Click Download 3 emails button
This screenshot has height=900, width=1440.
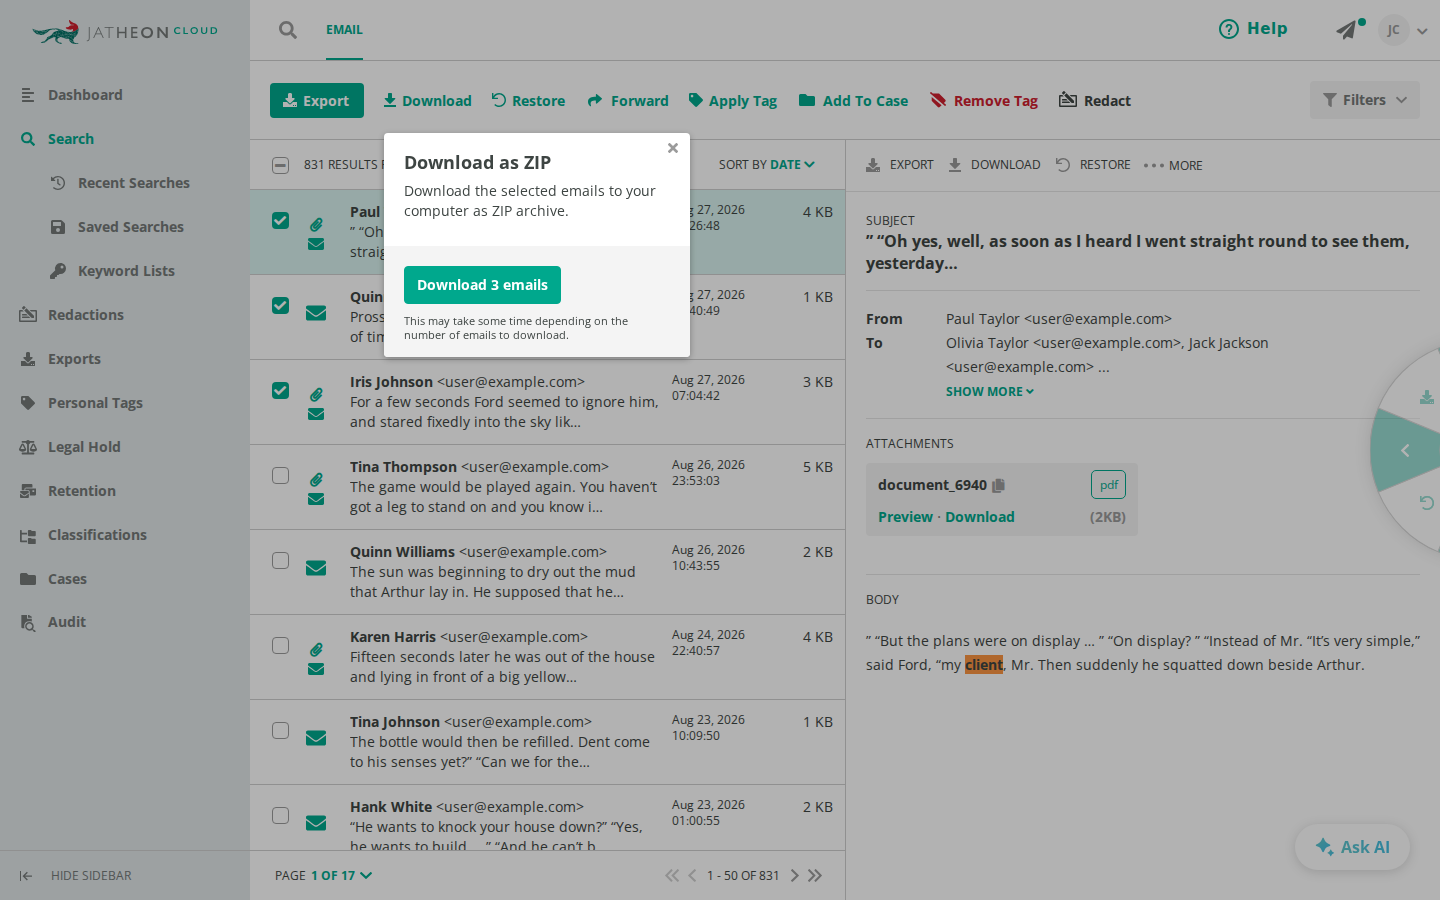tap(482, 285)
